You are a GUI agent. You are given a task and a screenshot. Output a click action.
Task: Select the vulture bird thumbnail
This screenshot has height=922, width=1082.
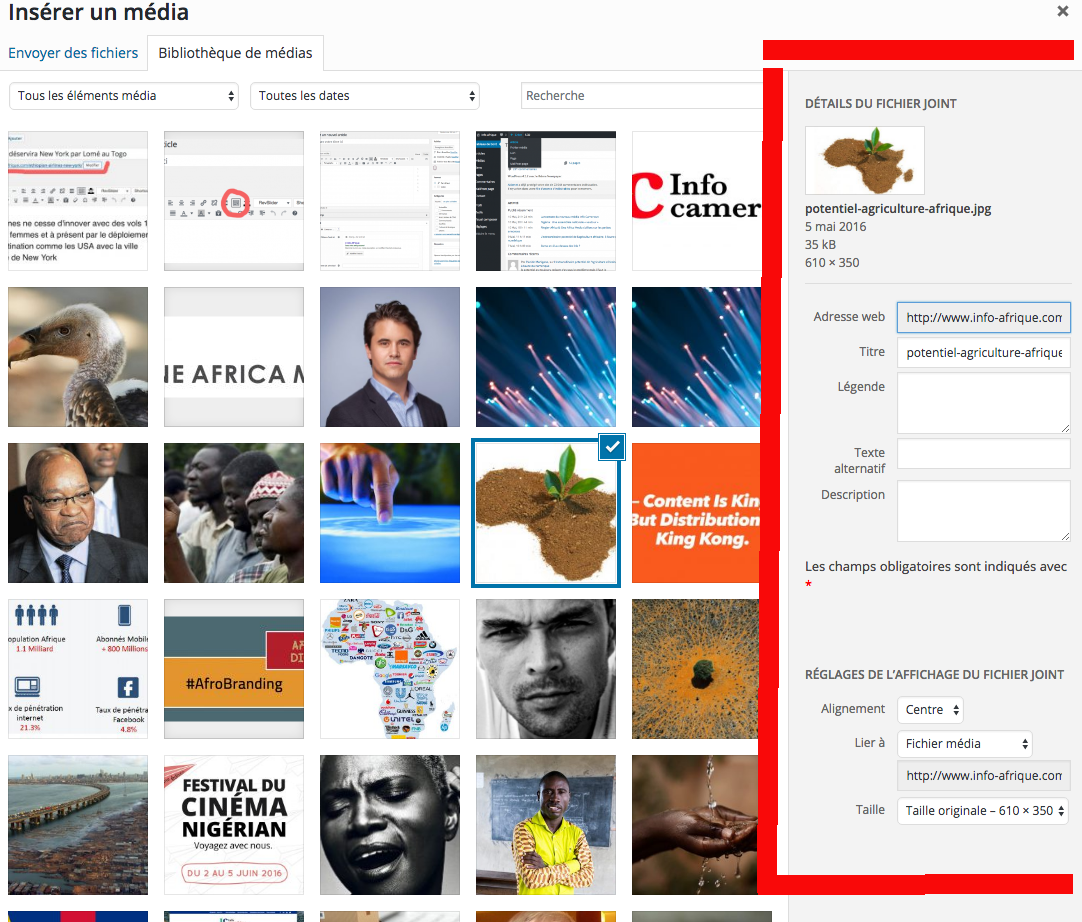click(78, 357)
